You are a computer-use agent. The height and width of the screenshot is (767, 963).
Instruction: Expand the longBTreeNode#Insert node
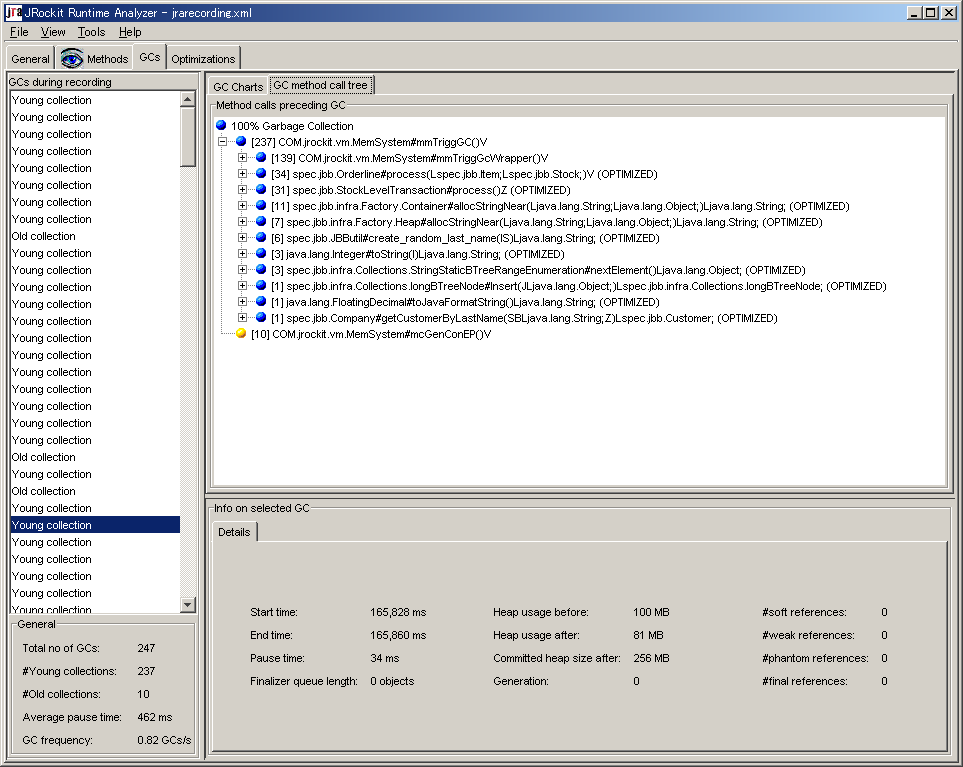pos(243,286)
